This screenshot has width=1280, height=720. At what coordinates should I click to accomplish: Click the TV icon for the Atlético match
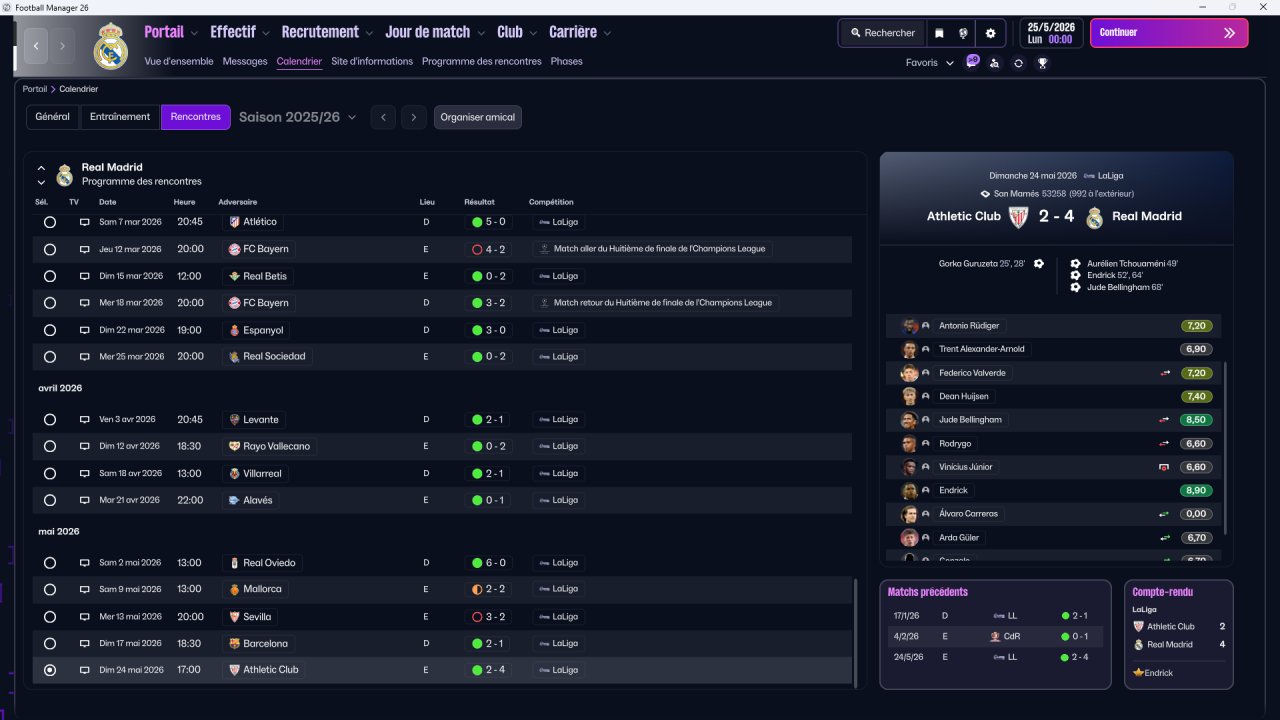coord(85,222)
